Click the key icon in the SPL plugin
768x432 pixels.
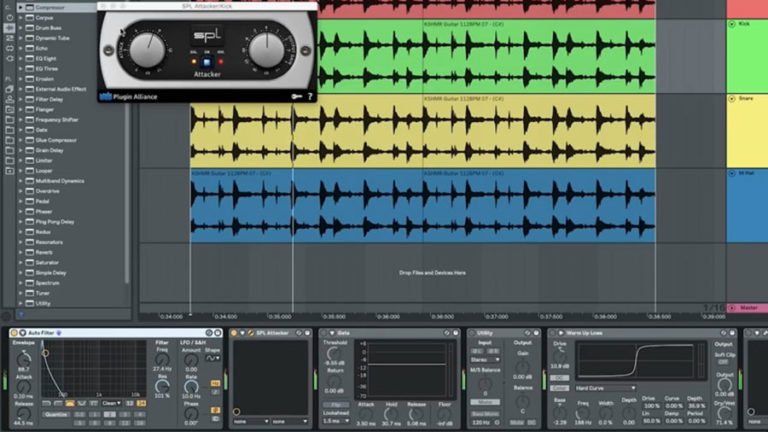pos(297,96)
